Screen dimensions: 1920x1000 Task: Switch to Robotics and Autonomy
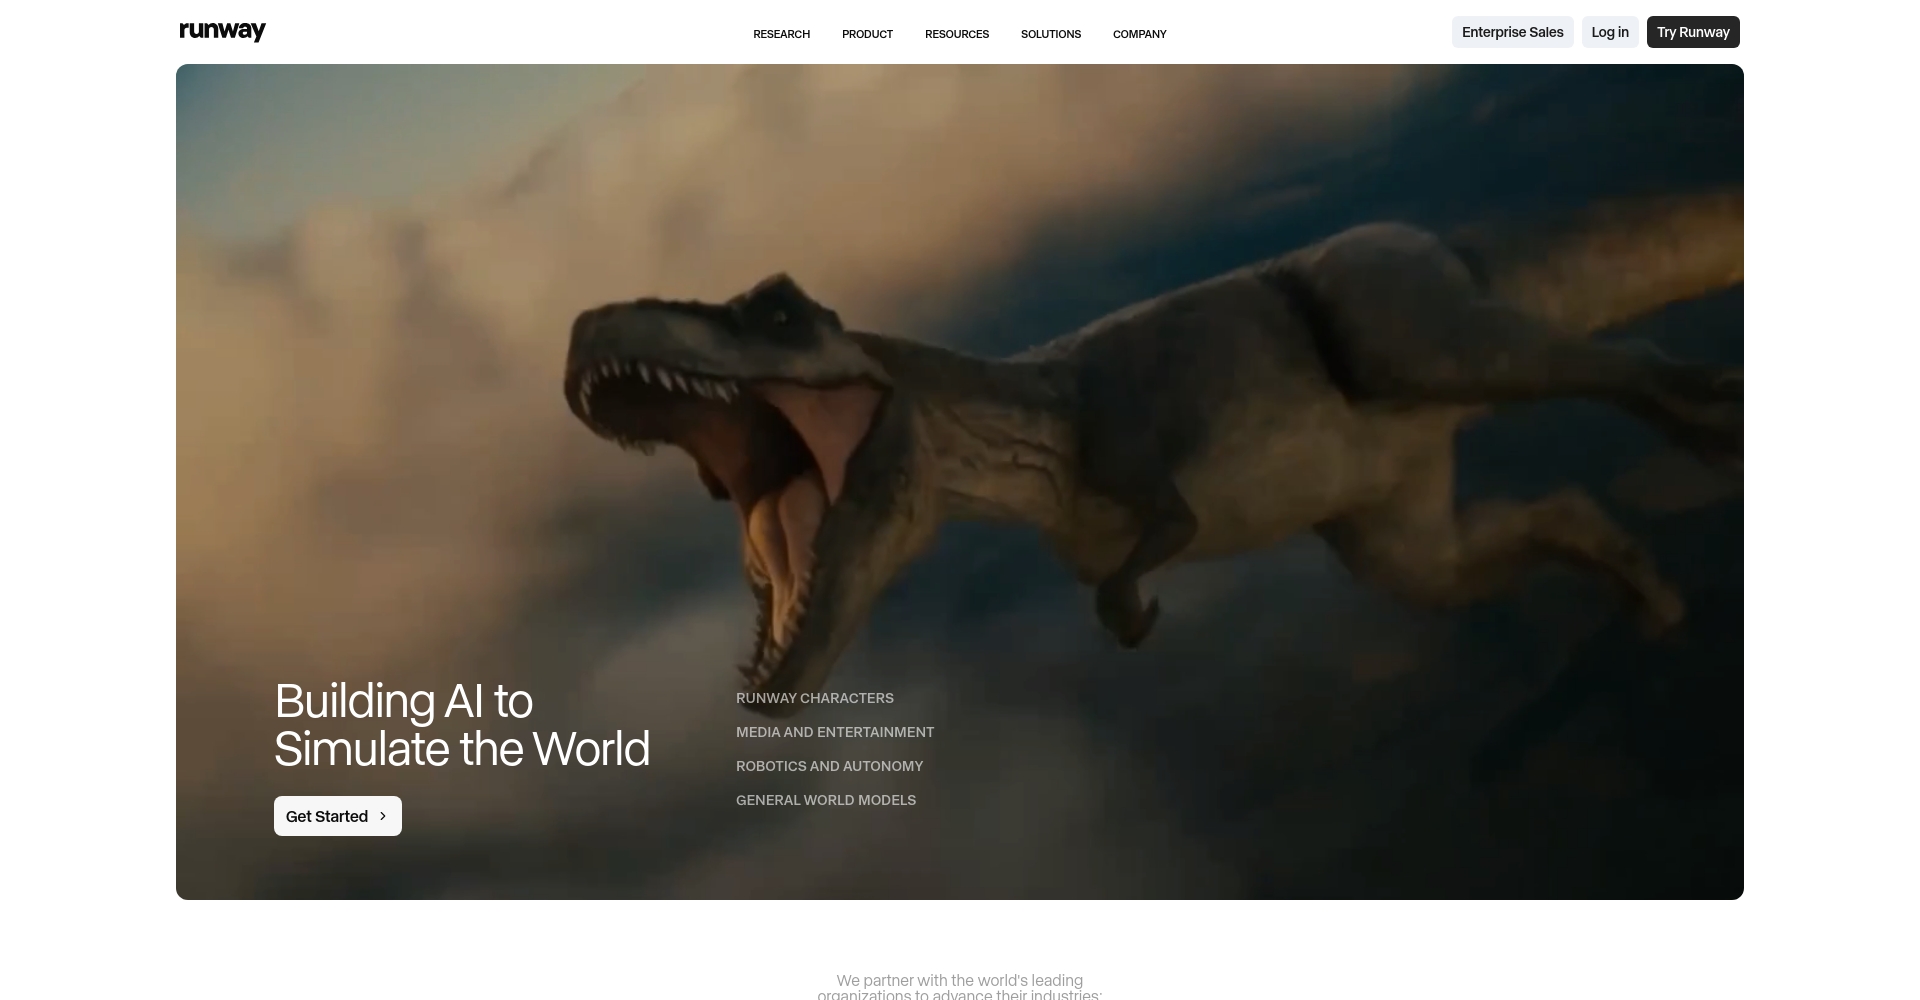click(829, 766)
